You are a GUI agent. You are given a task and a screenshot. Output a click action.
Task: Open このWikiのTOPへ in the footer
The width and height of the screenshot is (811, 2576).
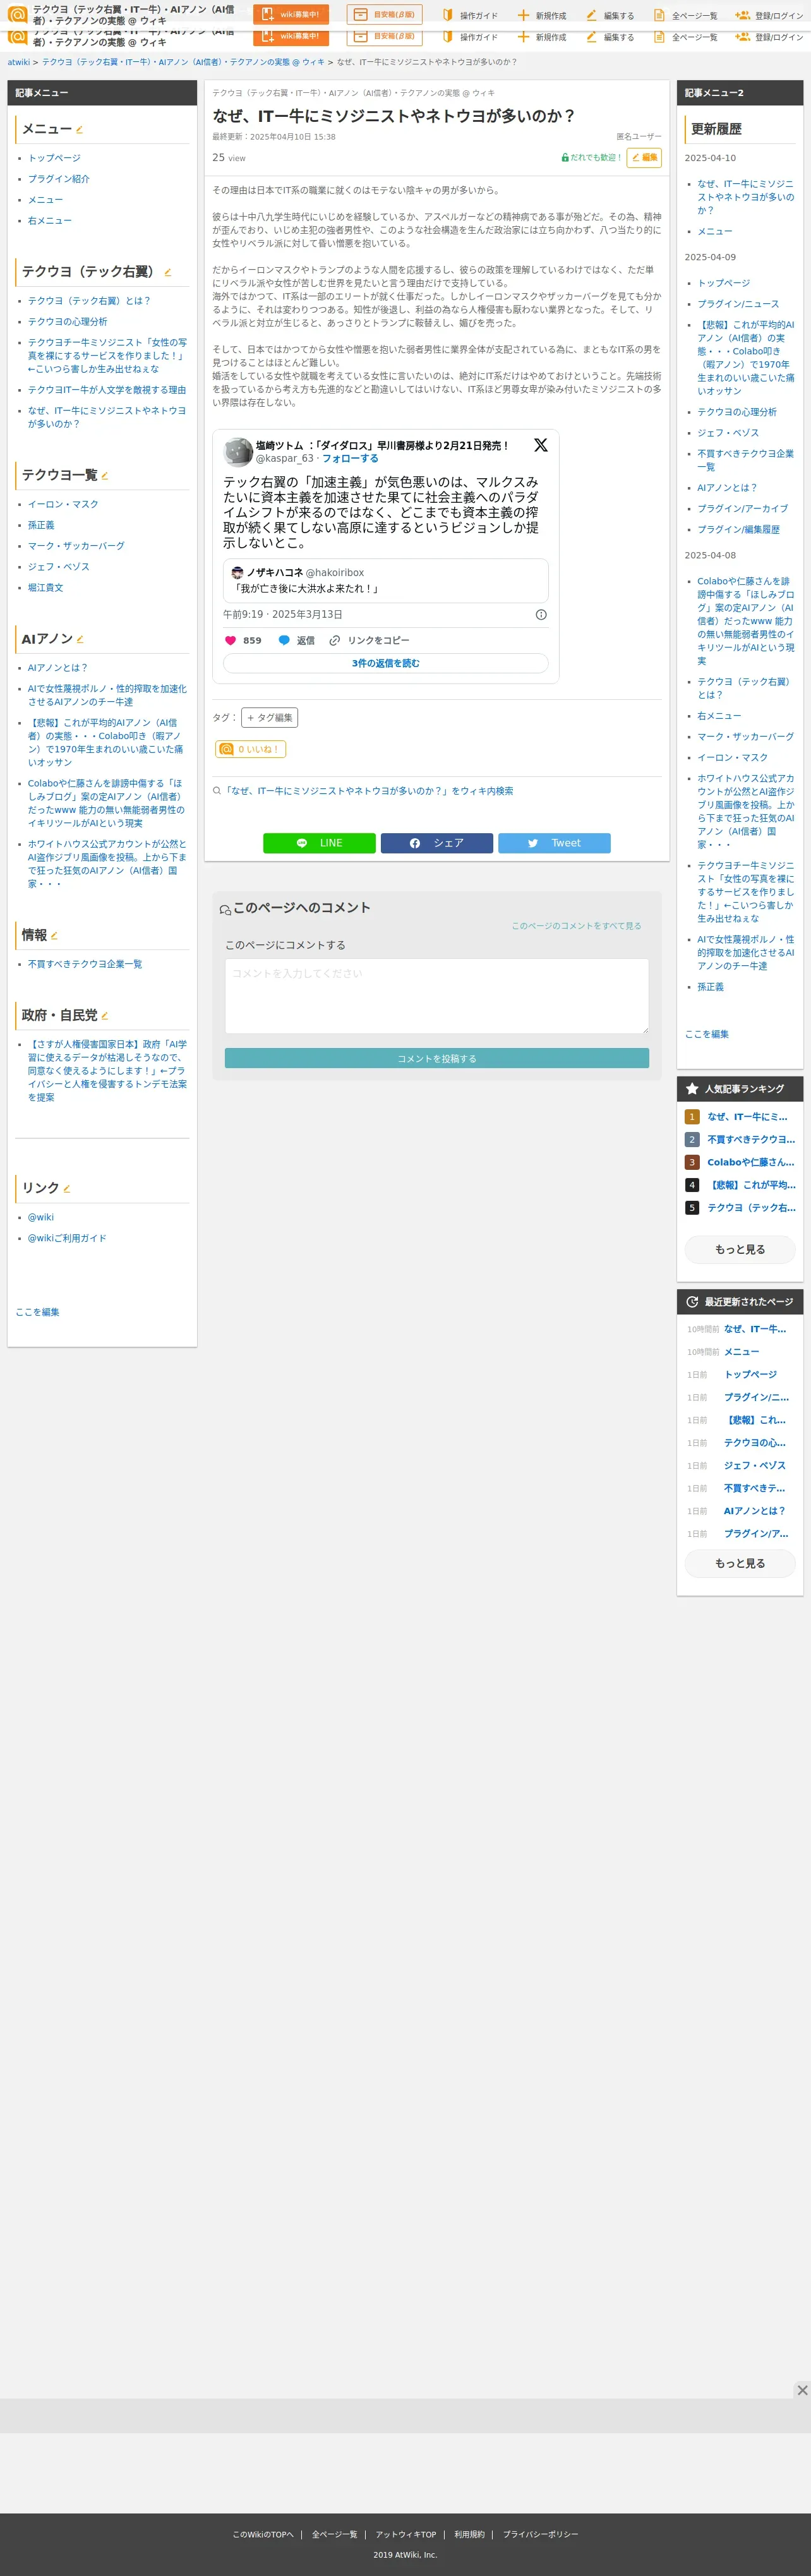(263, 2534)
